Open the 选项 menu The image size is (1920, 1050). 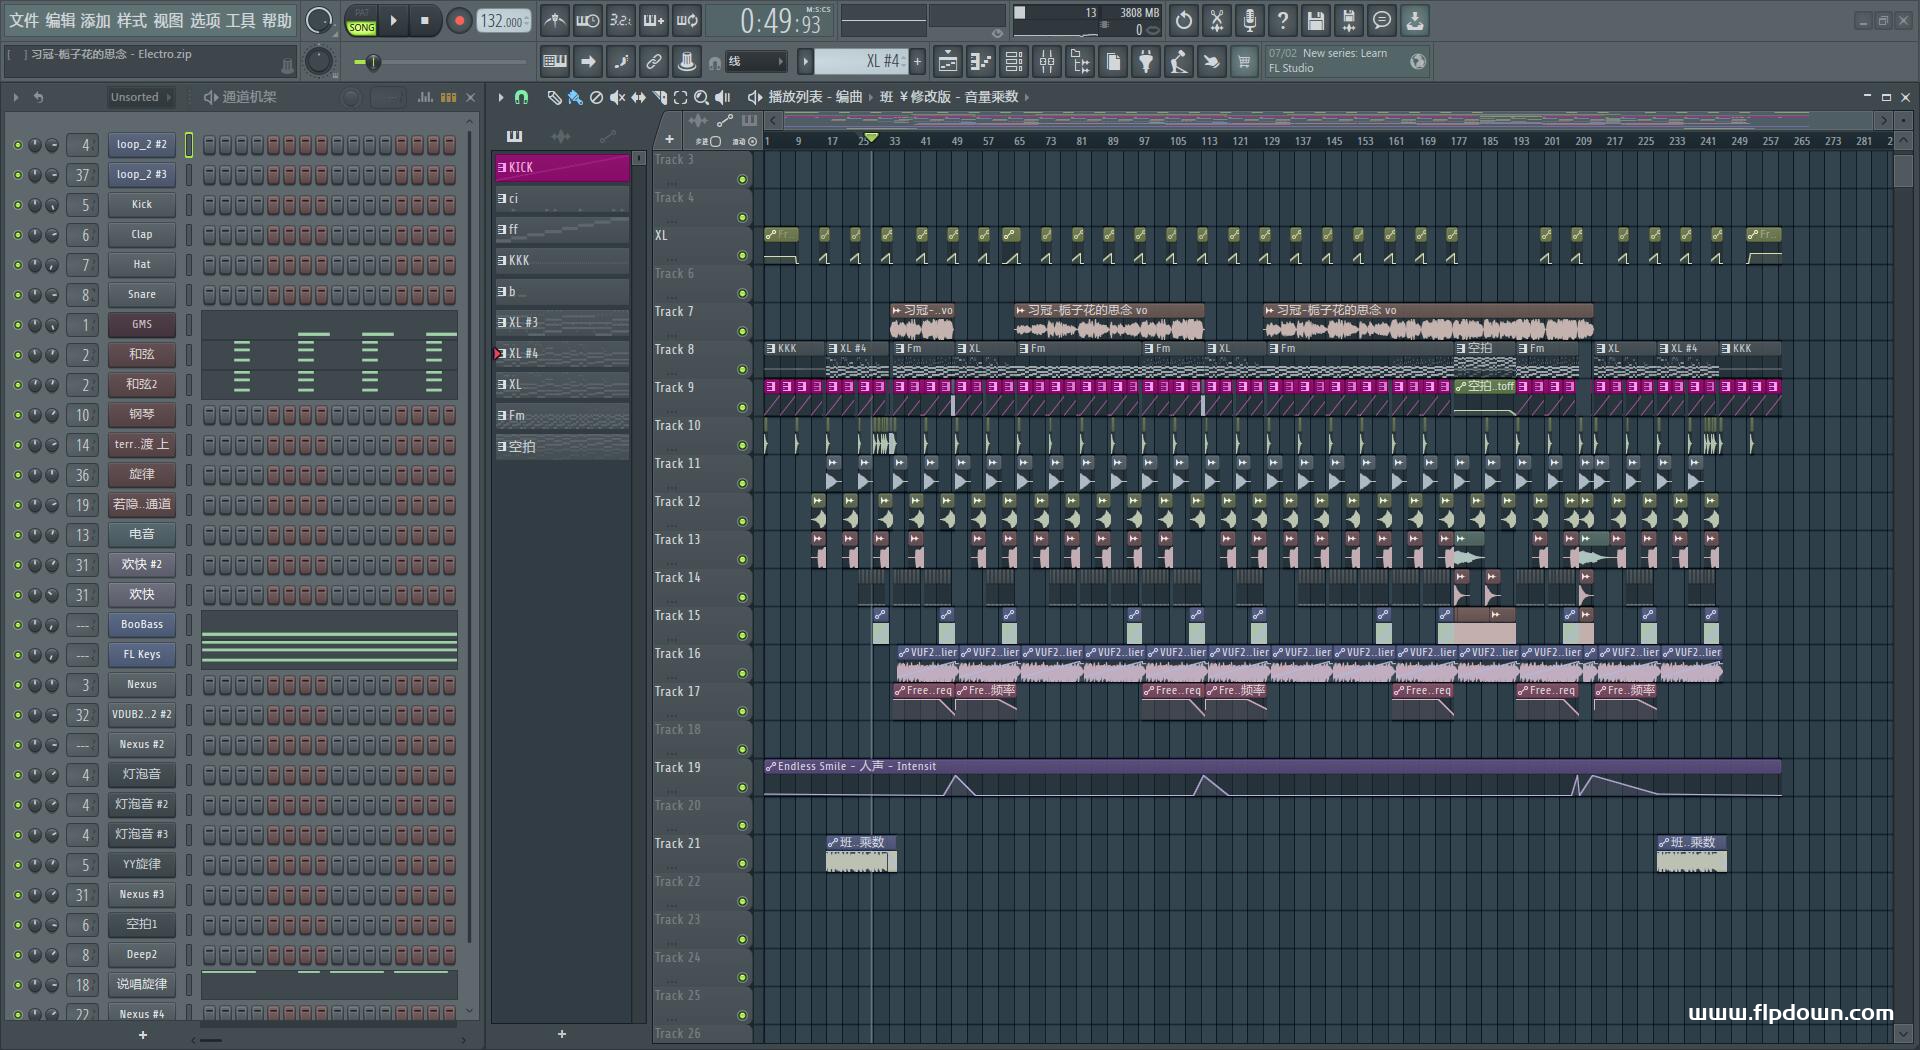(204, 20)
